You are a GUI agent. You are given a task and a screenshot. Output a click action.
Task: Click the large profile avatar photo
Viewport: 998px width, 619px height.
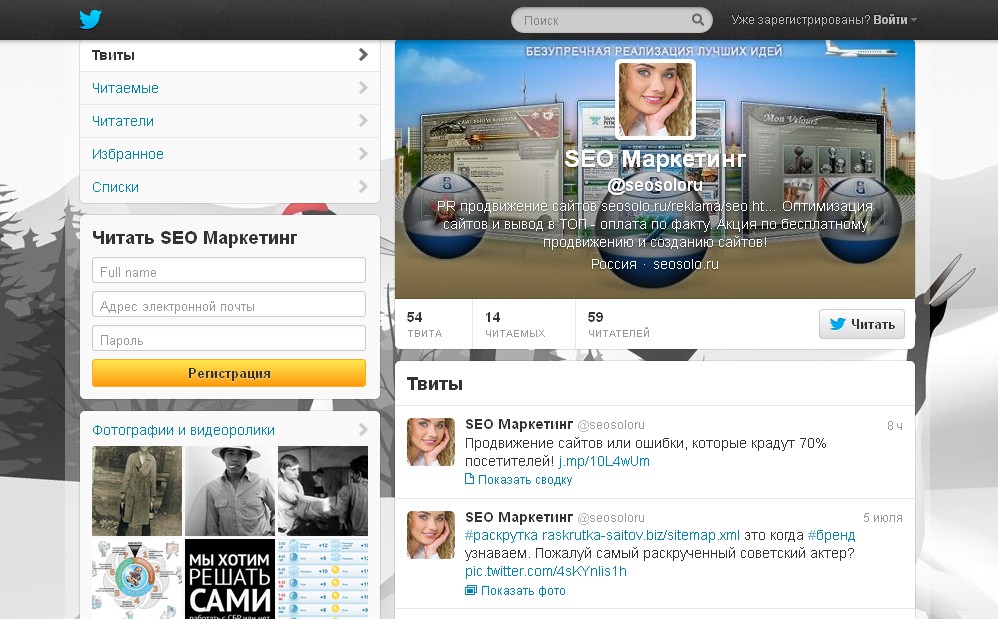coord(655,99)
